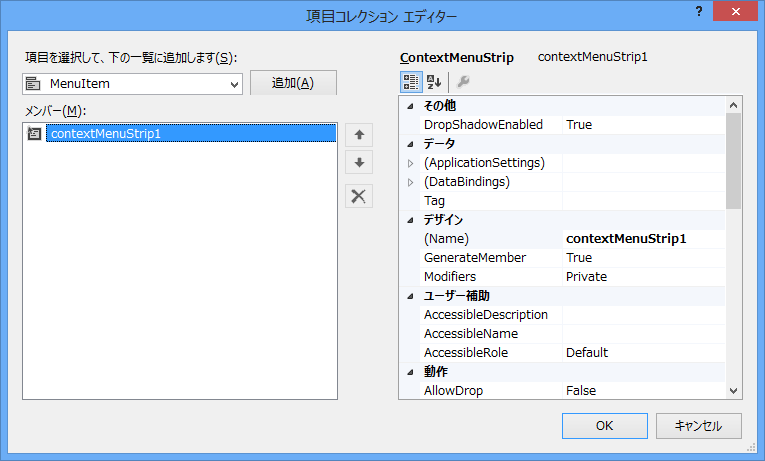Collapse the ユーザー補助 category
The image size is (765, 461).
[x=410, y=296]
